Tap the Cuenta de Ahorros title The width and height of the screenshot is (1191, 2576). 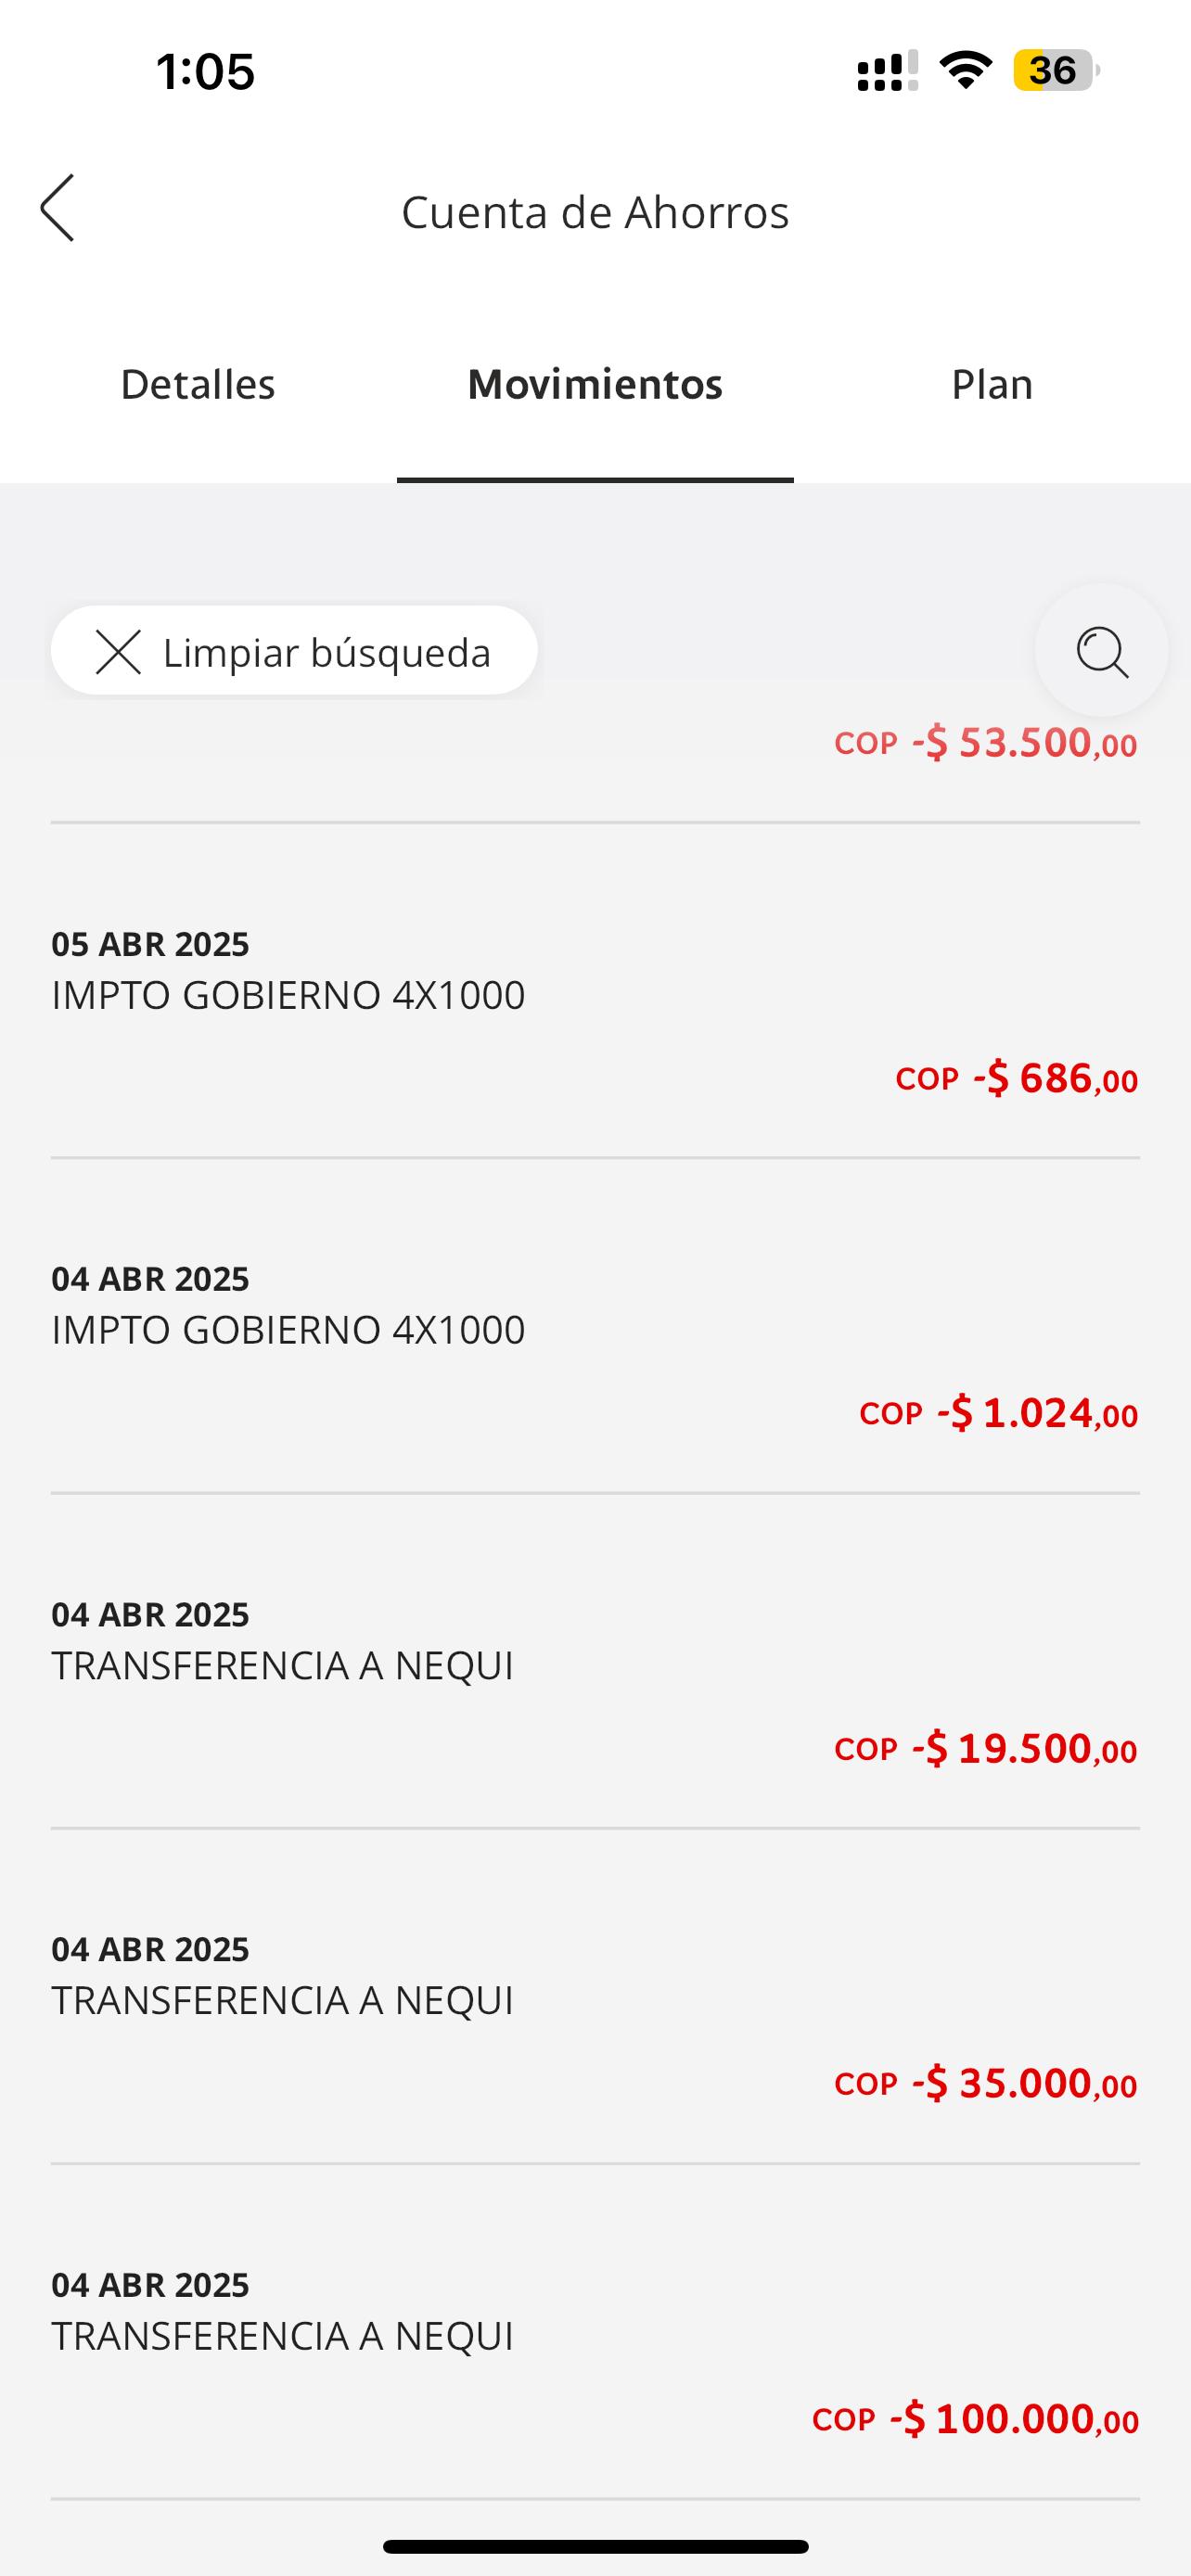click(595, 212)
